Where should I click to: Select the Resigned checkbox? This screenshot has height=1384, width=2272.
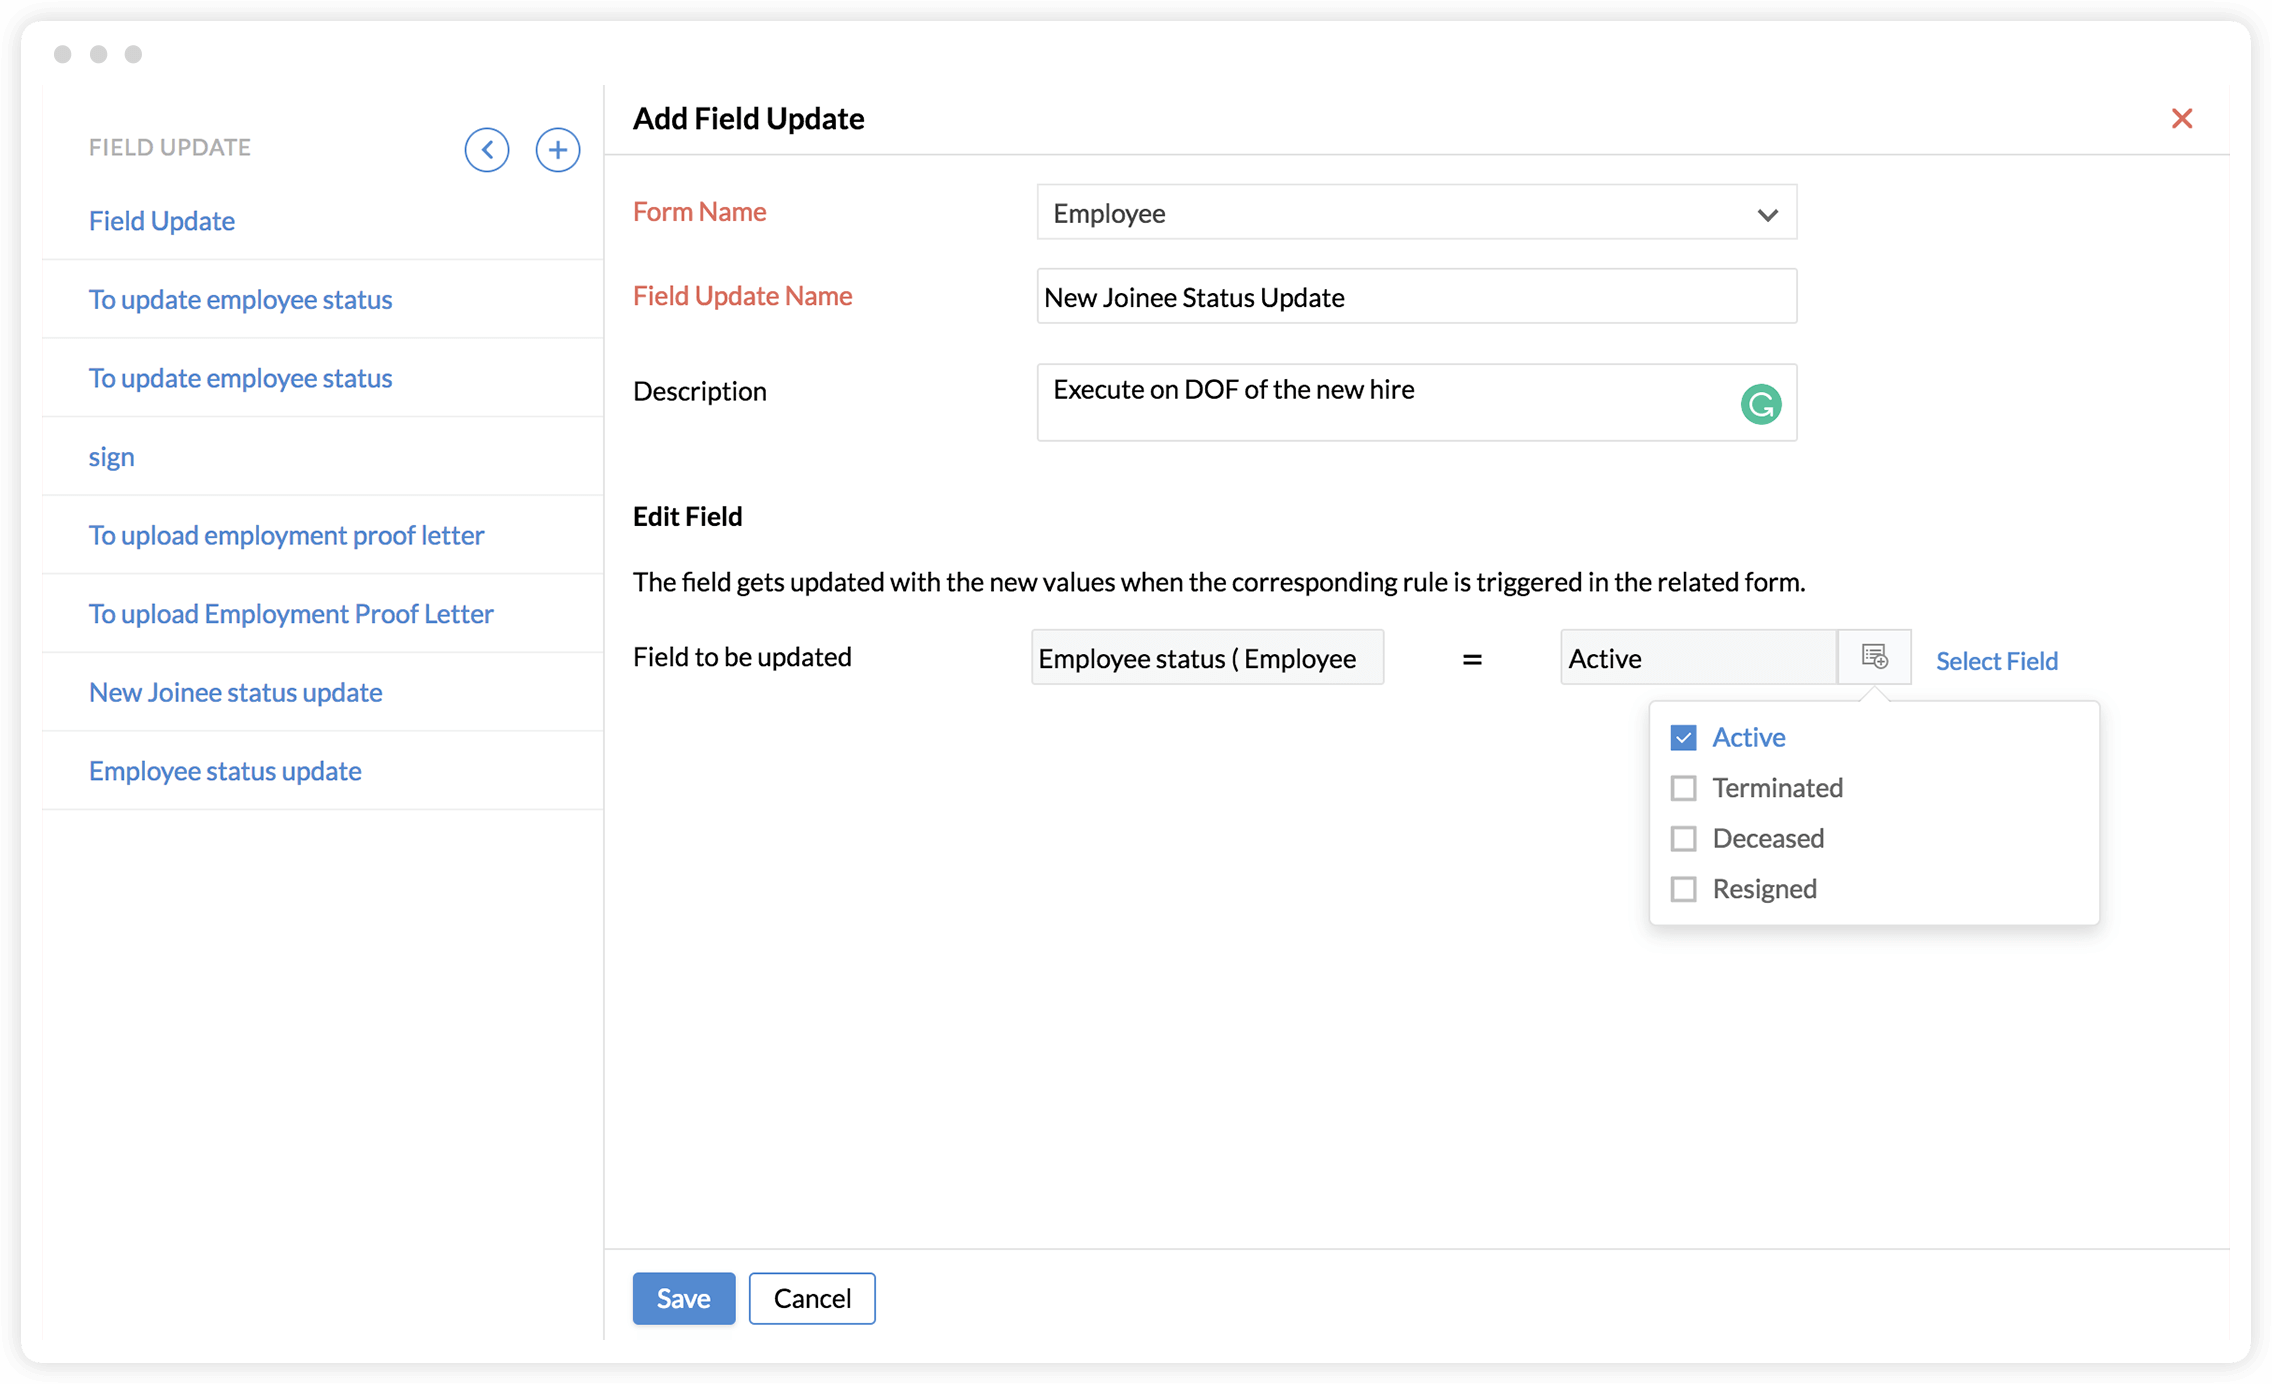point(1683,889)
